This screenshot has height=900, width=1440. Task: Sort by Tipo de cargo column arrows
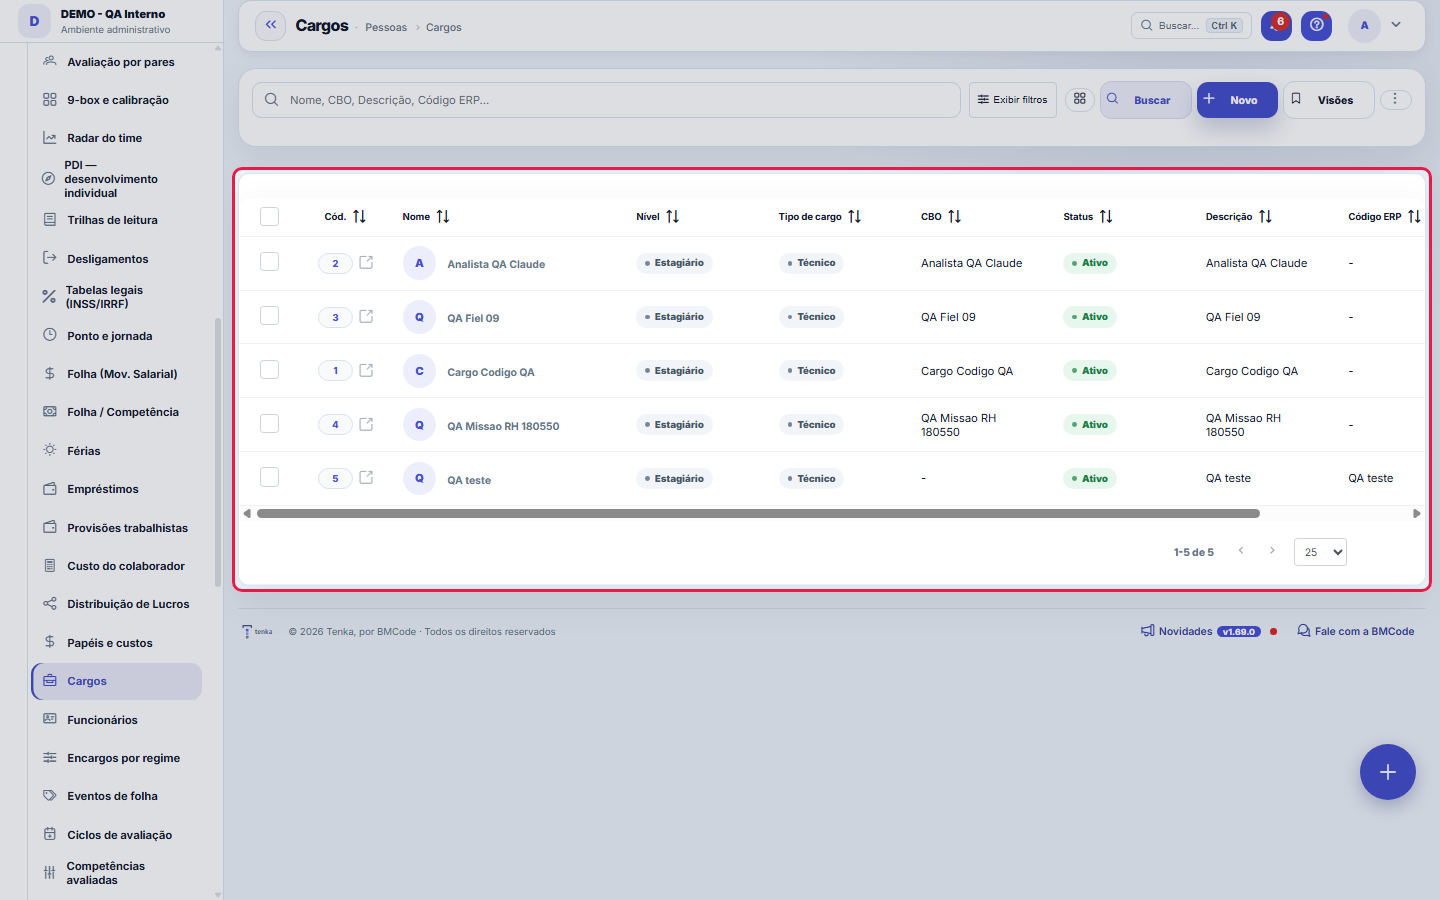tap(855, 217)
